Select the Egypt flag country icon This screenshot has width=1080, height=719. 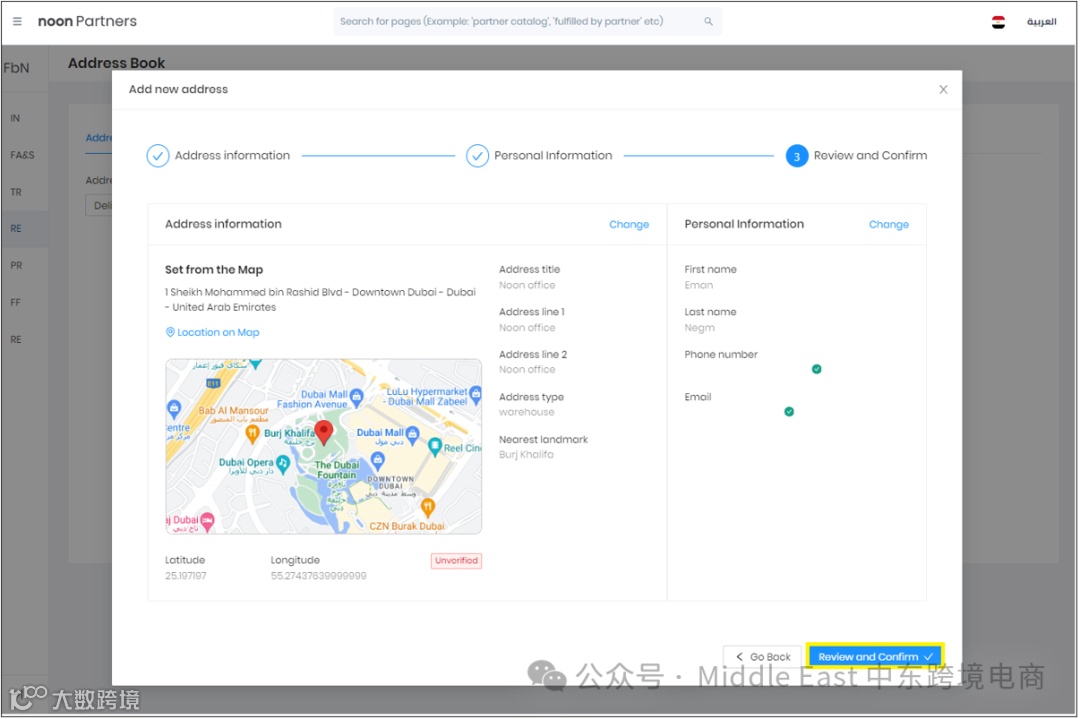coord(998,22)
